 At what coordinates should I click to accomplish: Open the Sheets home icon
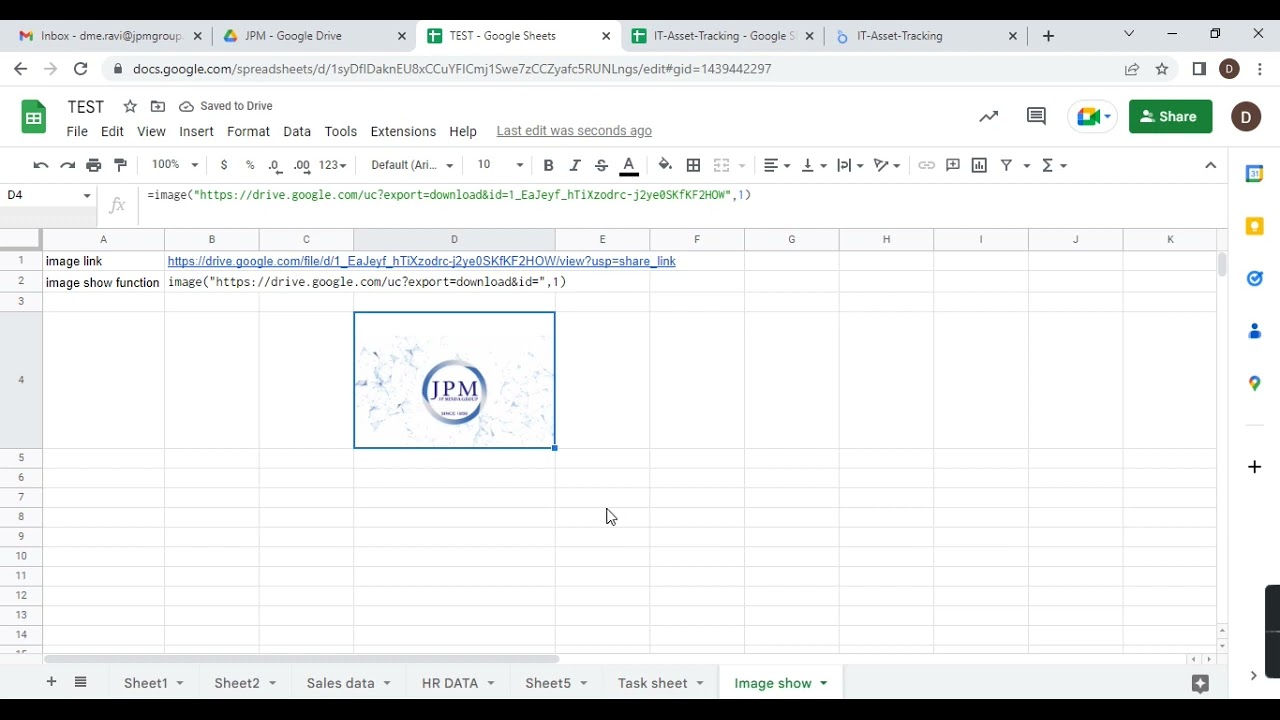point(34,117)
